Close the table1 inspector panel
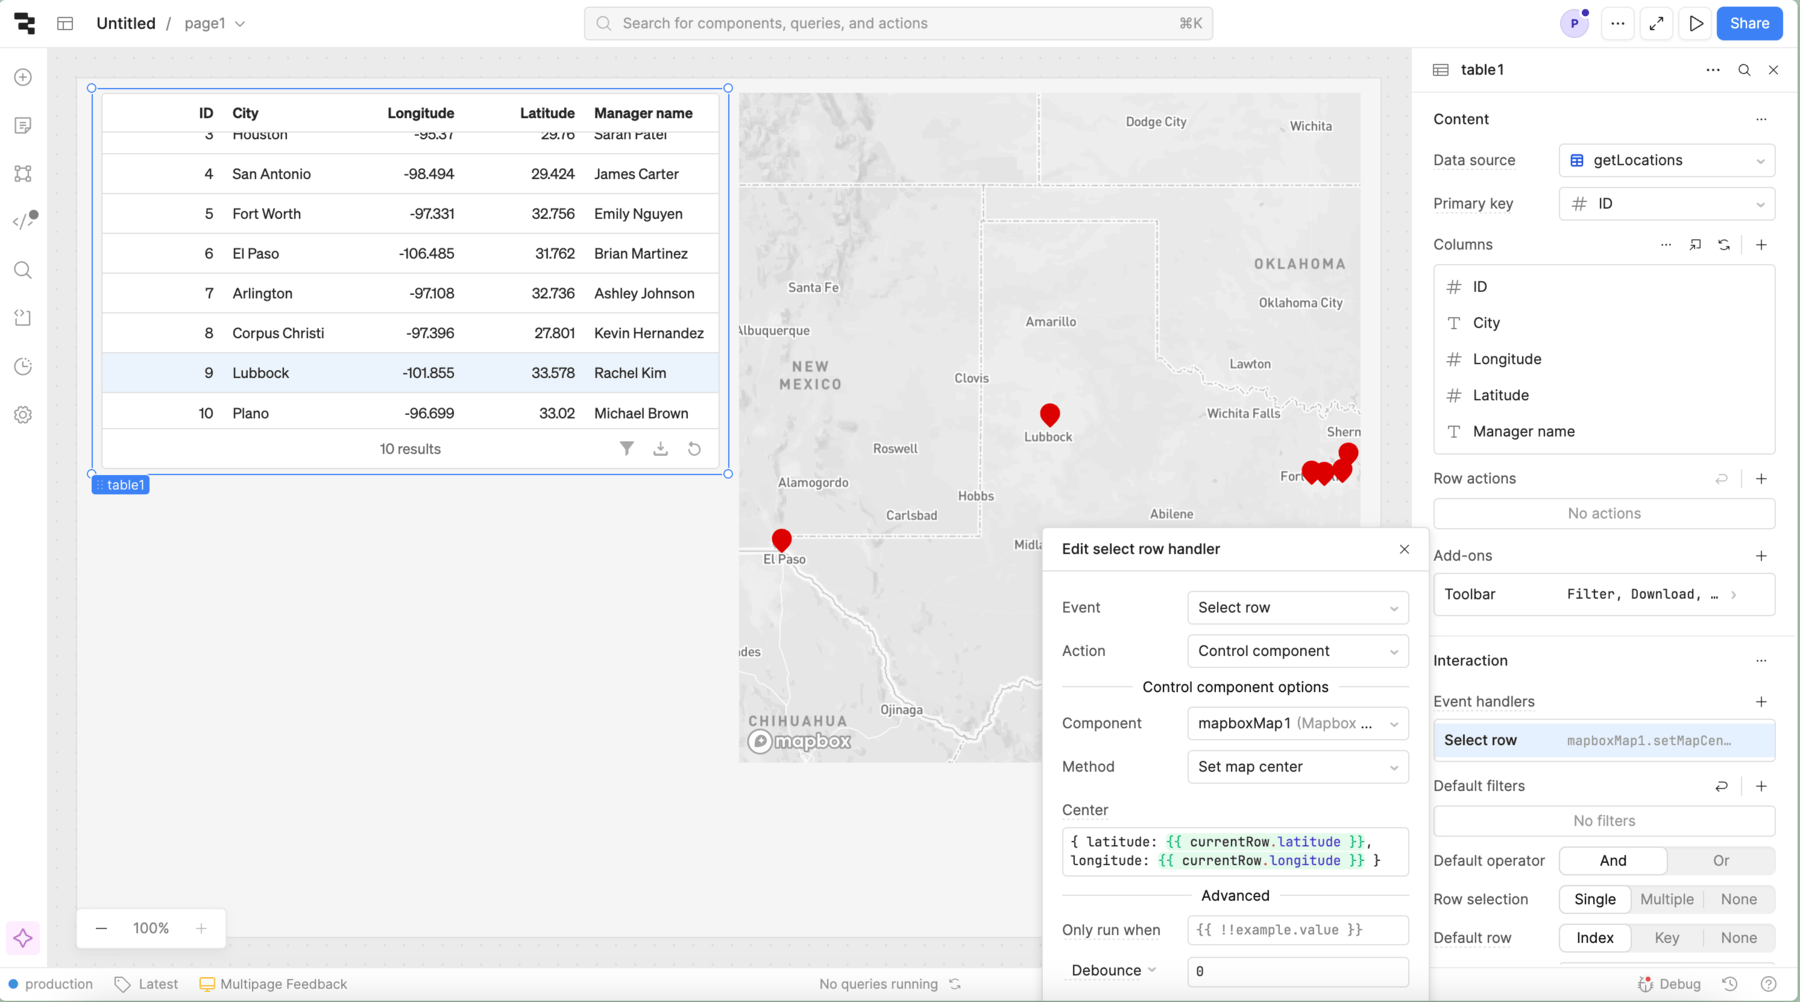Viewport: 1800px width, 1002px height. [1773, 70]
